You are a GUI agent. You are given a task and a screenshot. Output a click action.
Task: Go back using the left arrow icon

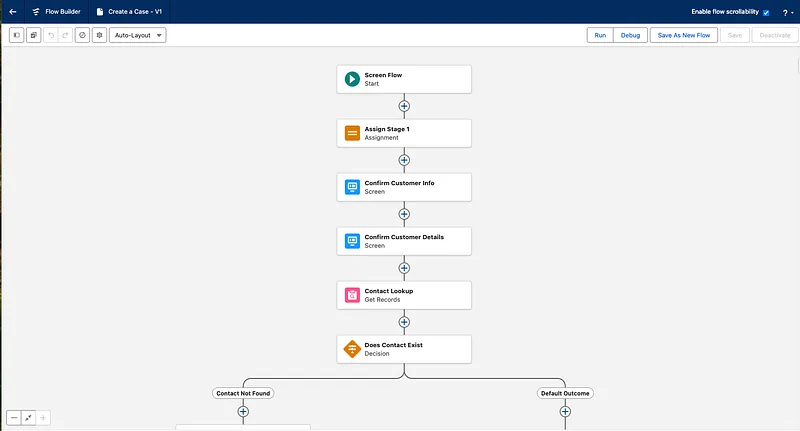pyautogui.click(x=13, y=12)
